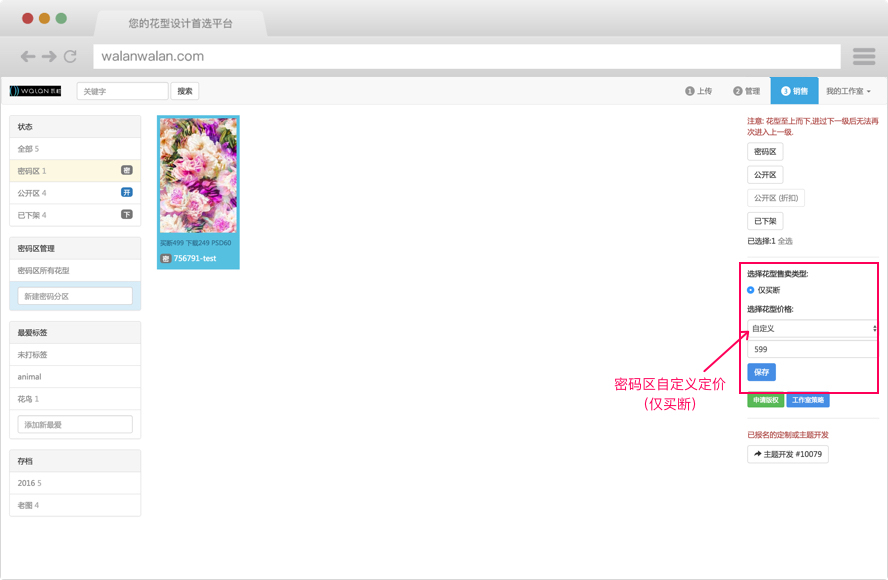This screenshot has width=888, height=580.
Task: Click the 下 badge beside 已下架
Action: pos(126,214)
